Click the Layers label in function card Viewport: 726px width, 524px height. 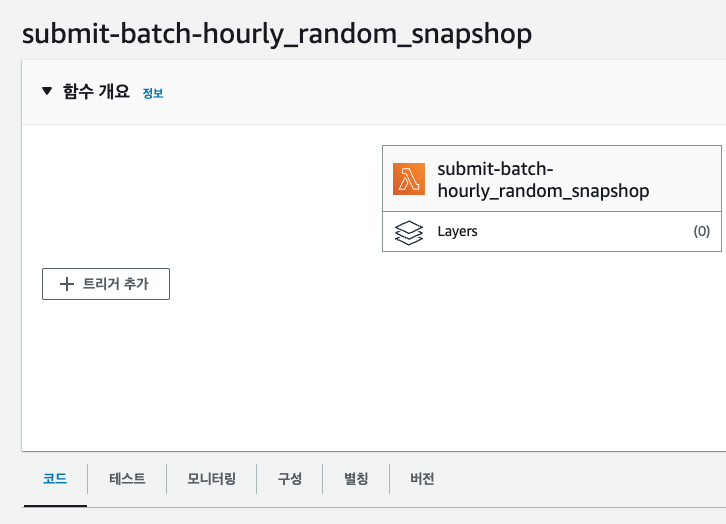(457, 231)
